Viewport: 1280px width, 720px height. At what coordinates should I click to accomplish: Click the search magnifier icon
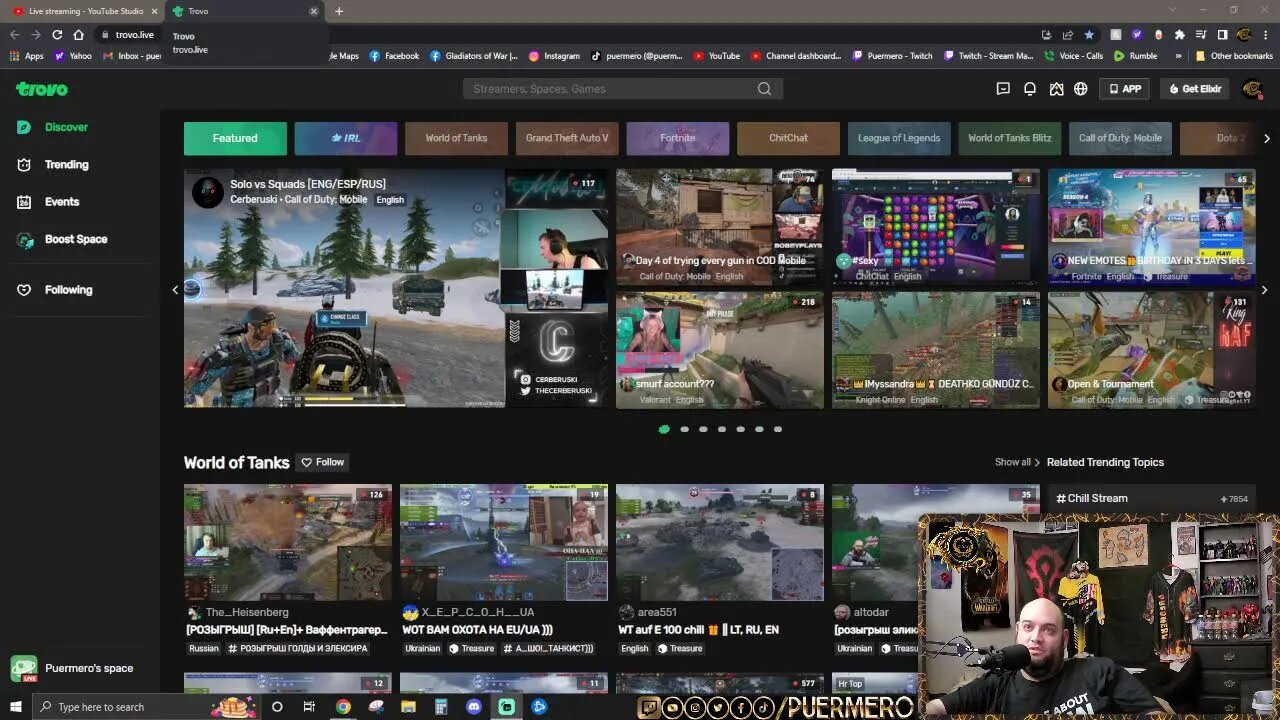pos(765,89)
